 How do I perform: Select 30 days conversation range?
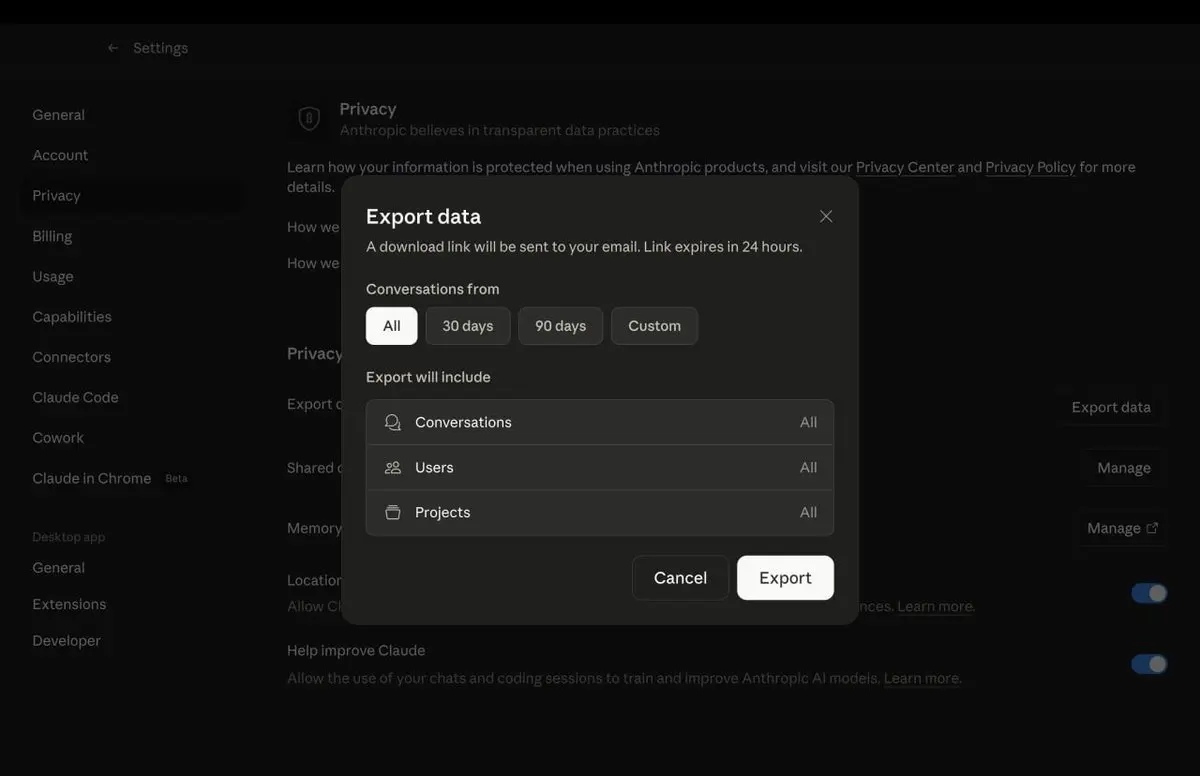[x=468, y=326]
